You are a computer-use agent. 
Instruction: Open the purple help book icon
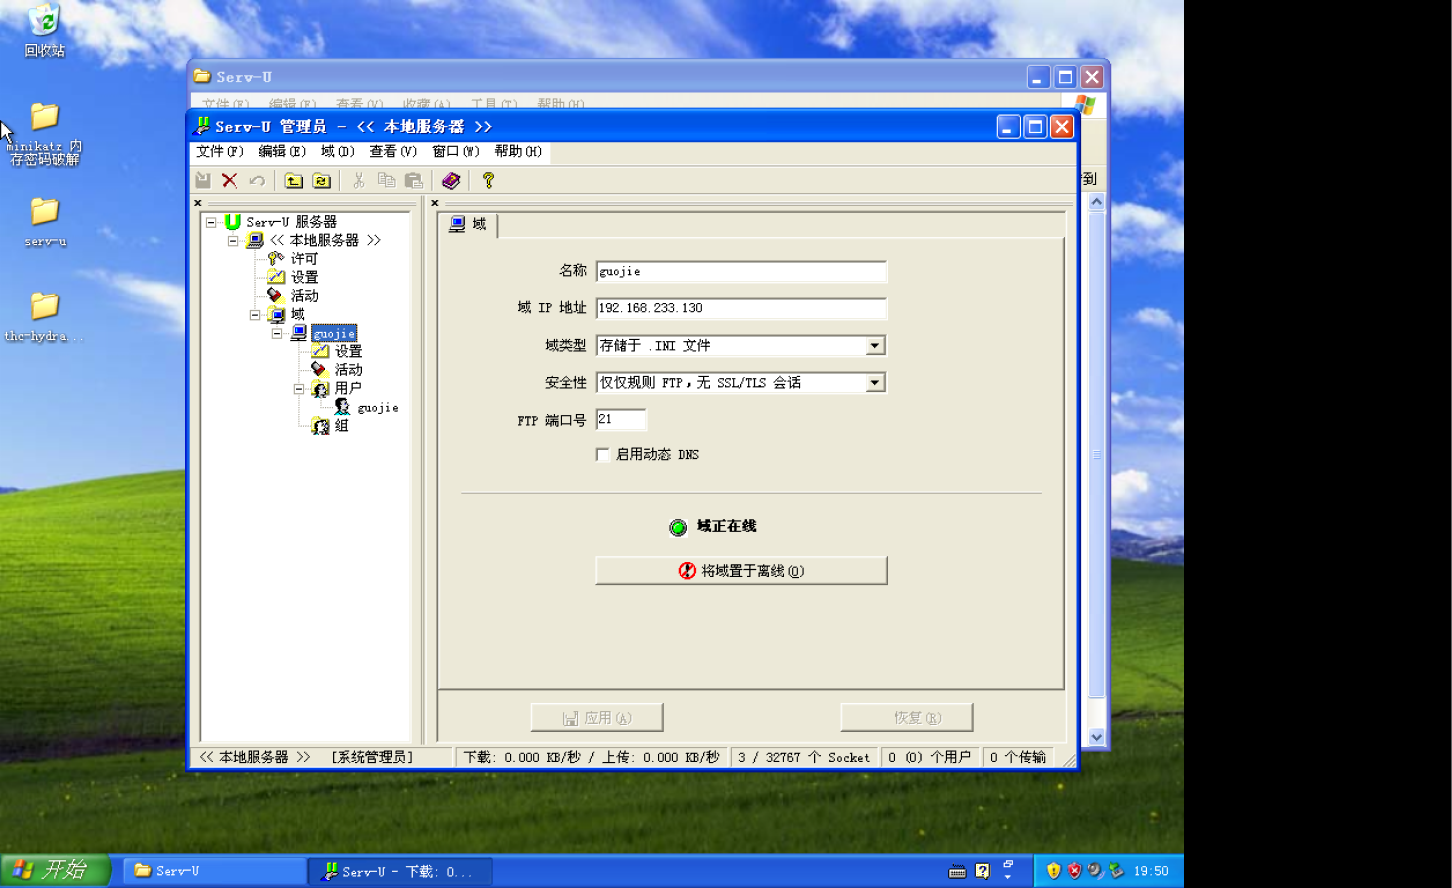click(x=451, y=180)
